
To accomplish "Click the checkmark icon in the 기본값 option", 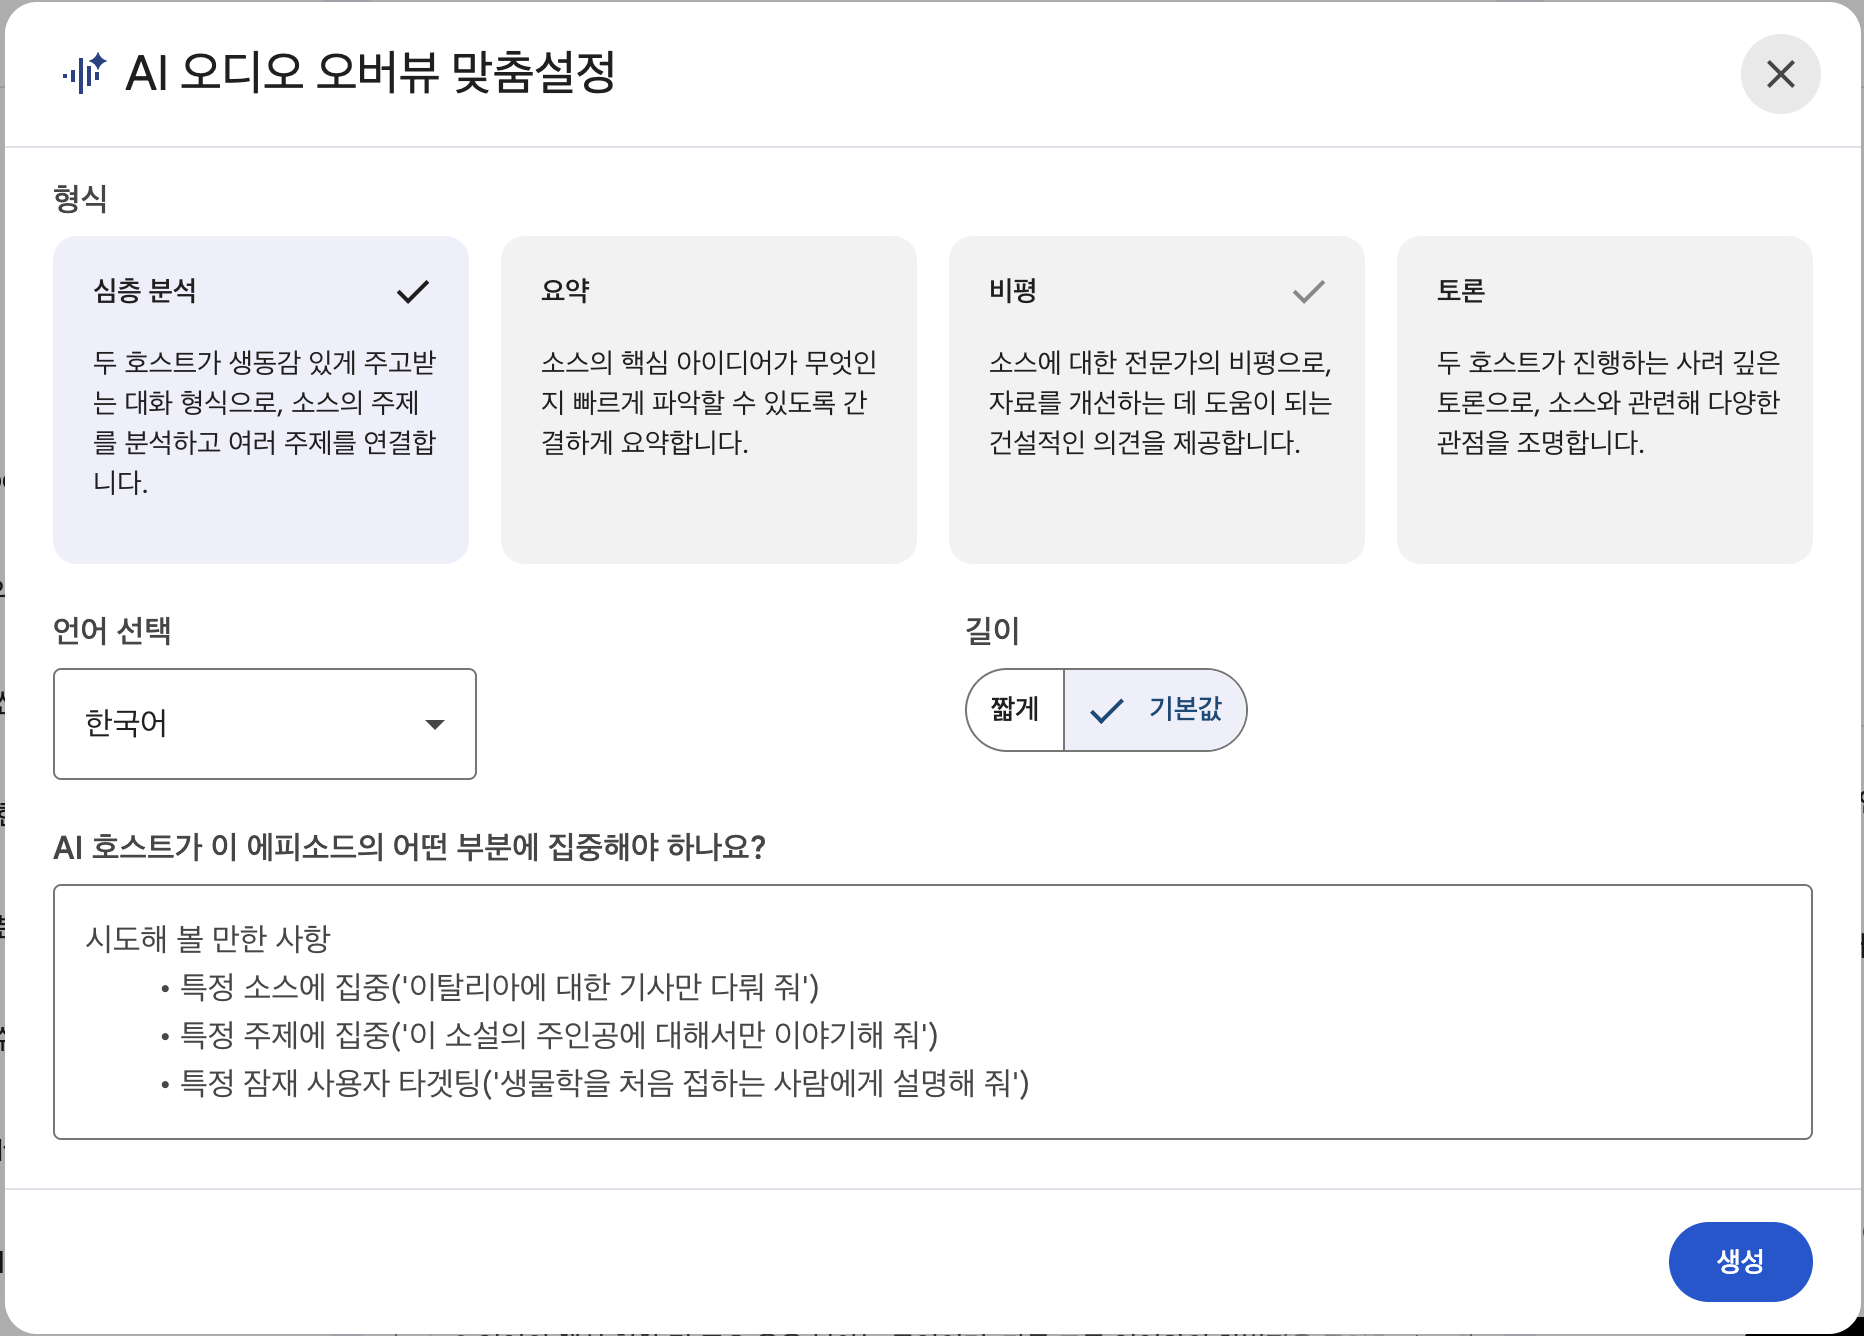I will (x=1106, y=711).
